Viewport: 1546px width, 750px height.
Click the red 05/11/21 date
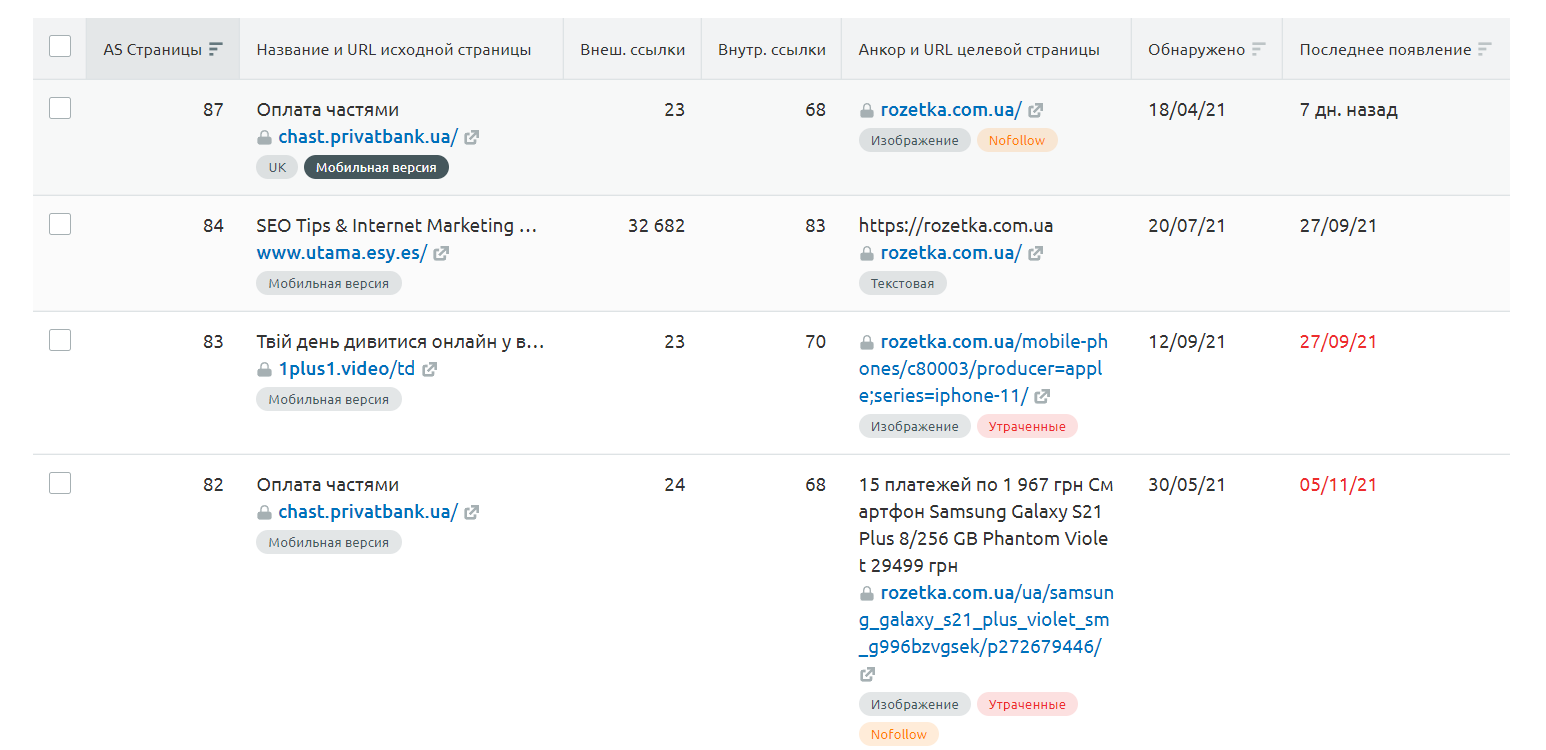[1338, 484]
